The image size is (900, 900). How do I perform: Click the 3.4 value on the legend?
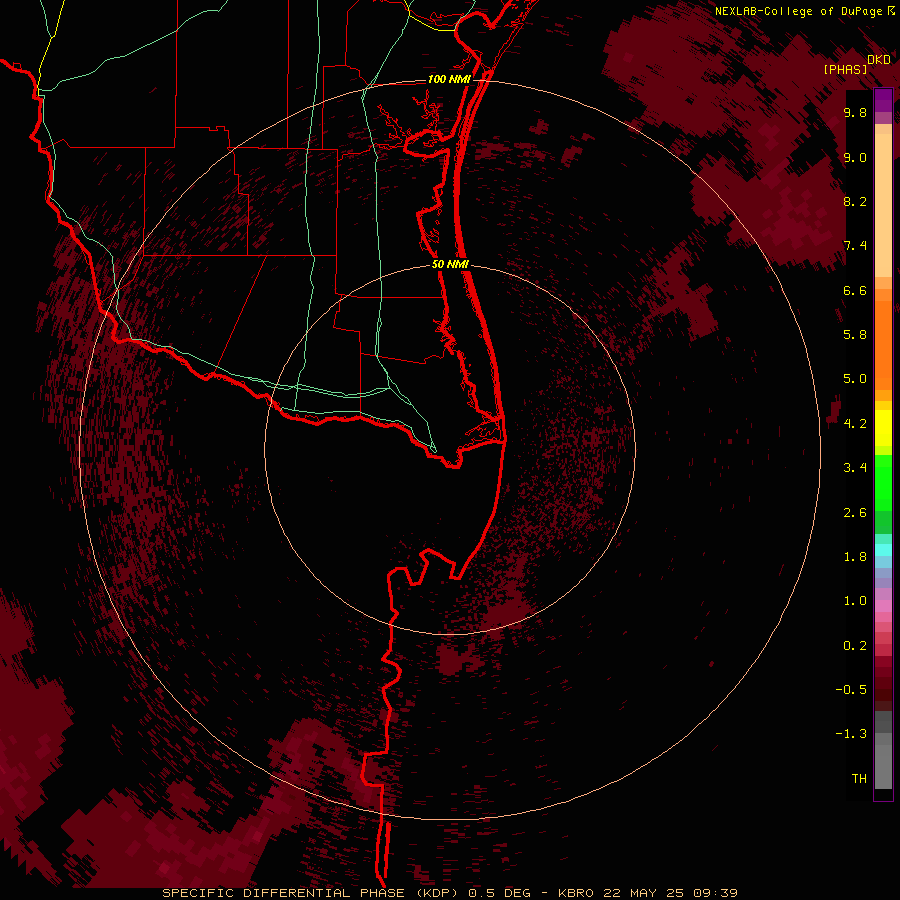tap(855, 468)
